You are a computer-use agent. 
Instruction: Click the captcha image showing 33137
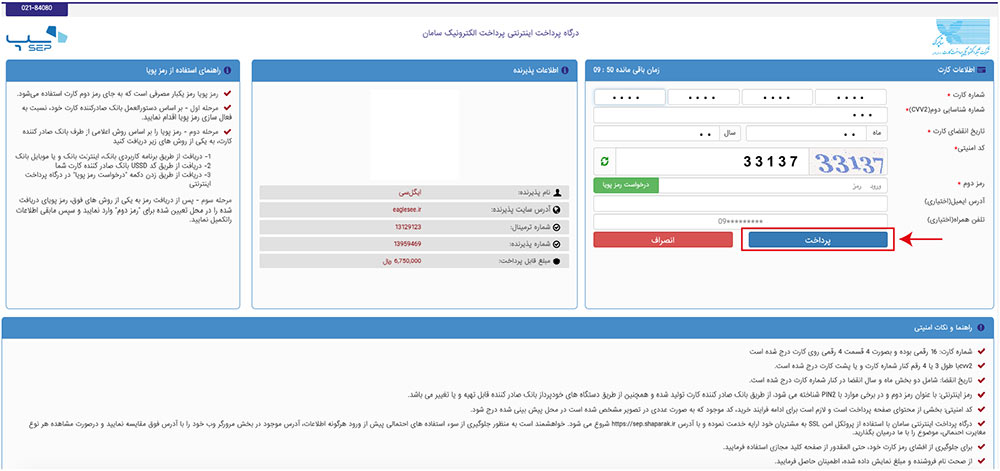click(x=848, y=163)
